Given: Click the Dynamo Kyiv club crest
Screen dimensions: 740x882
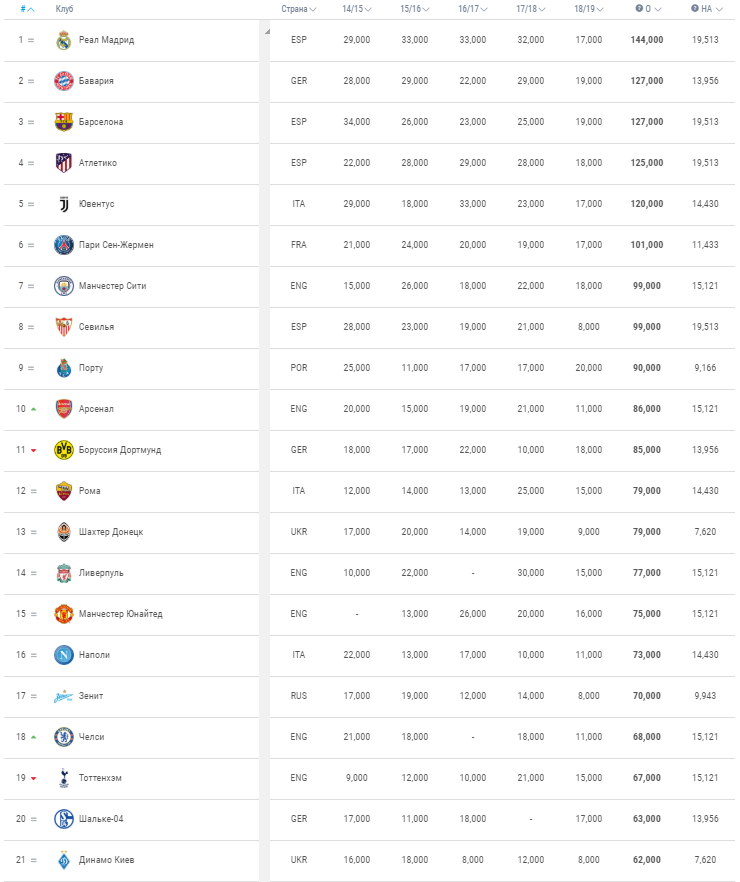Looking at the screenshot, I should point(64,860).
